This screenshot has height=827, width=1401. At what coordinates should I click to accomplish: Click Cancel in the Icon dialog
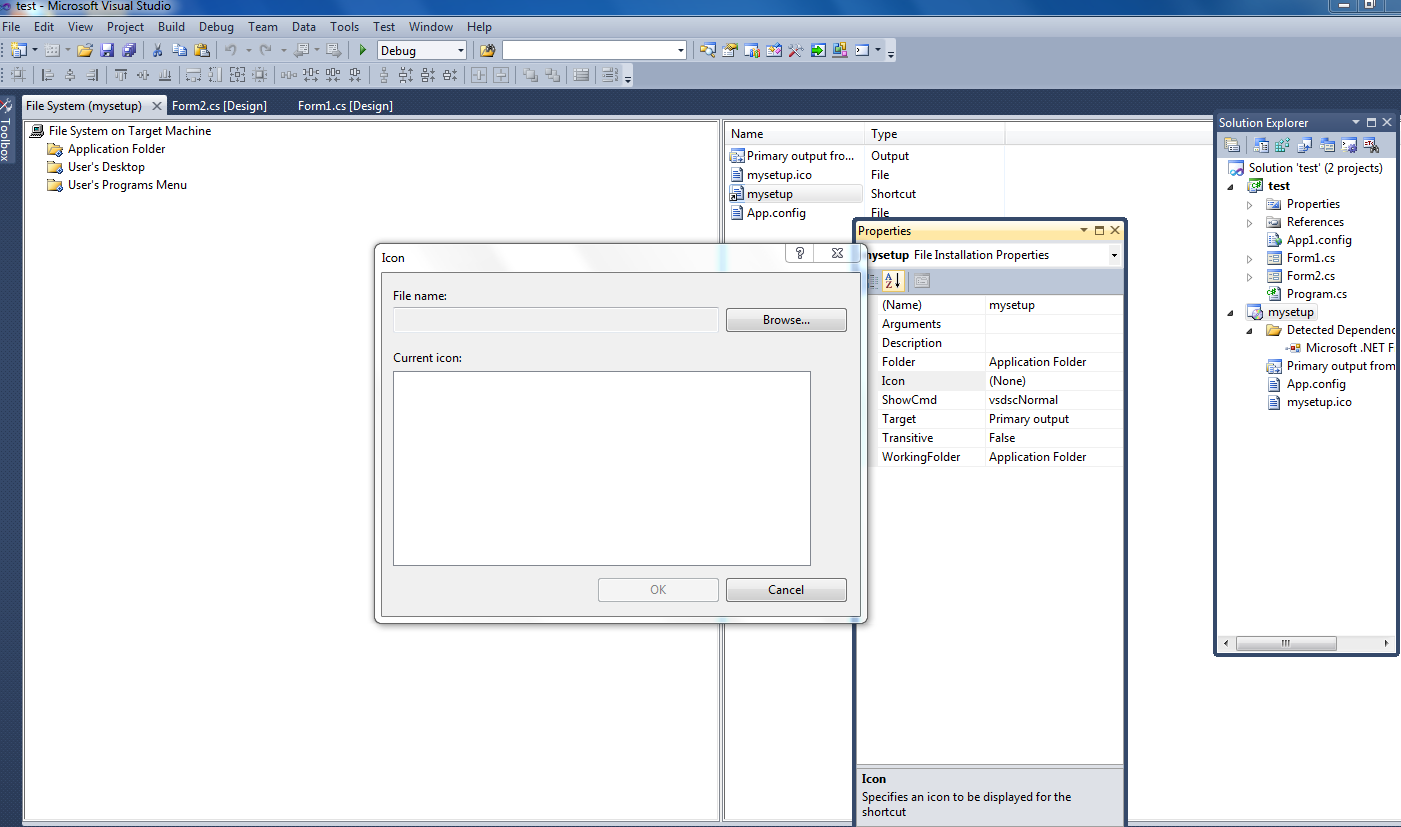click(x=786, y=589)
